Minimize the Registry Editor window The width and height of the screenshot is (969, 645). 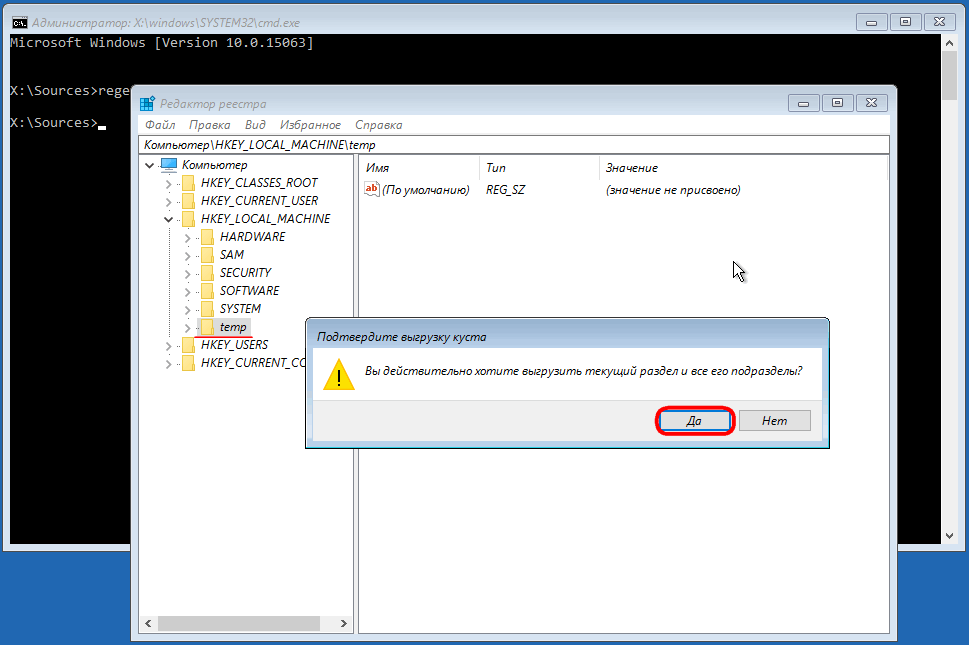pos(803,103)
